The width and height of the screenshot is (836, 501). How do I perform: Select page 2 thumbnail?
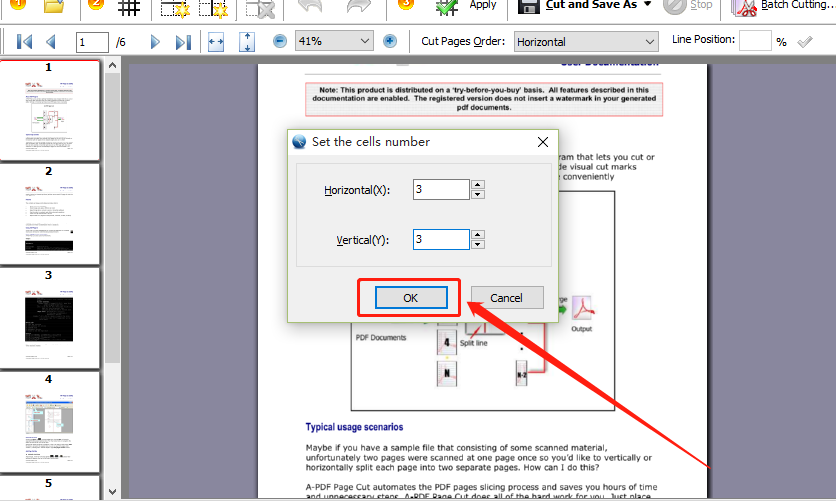coord(49,214)
